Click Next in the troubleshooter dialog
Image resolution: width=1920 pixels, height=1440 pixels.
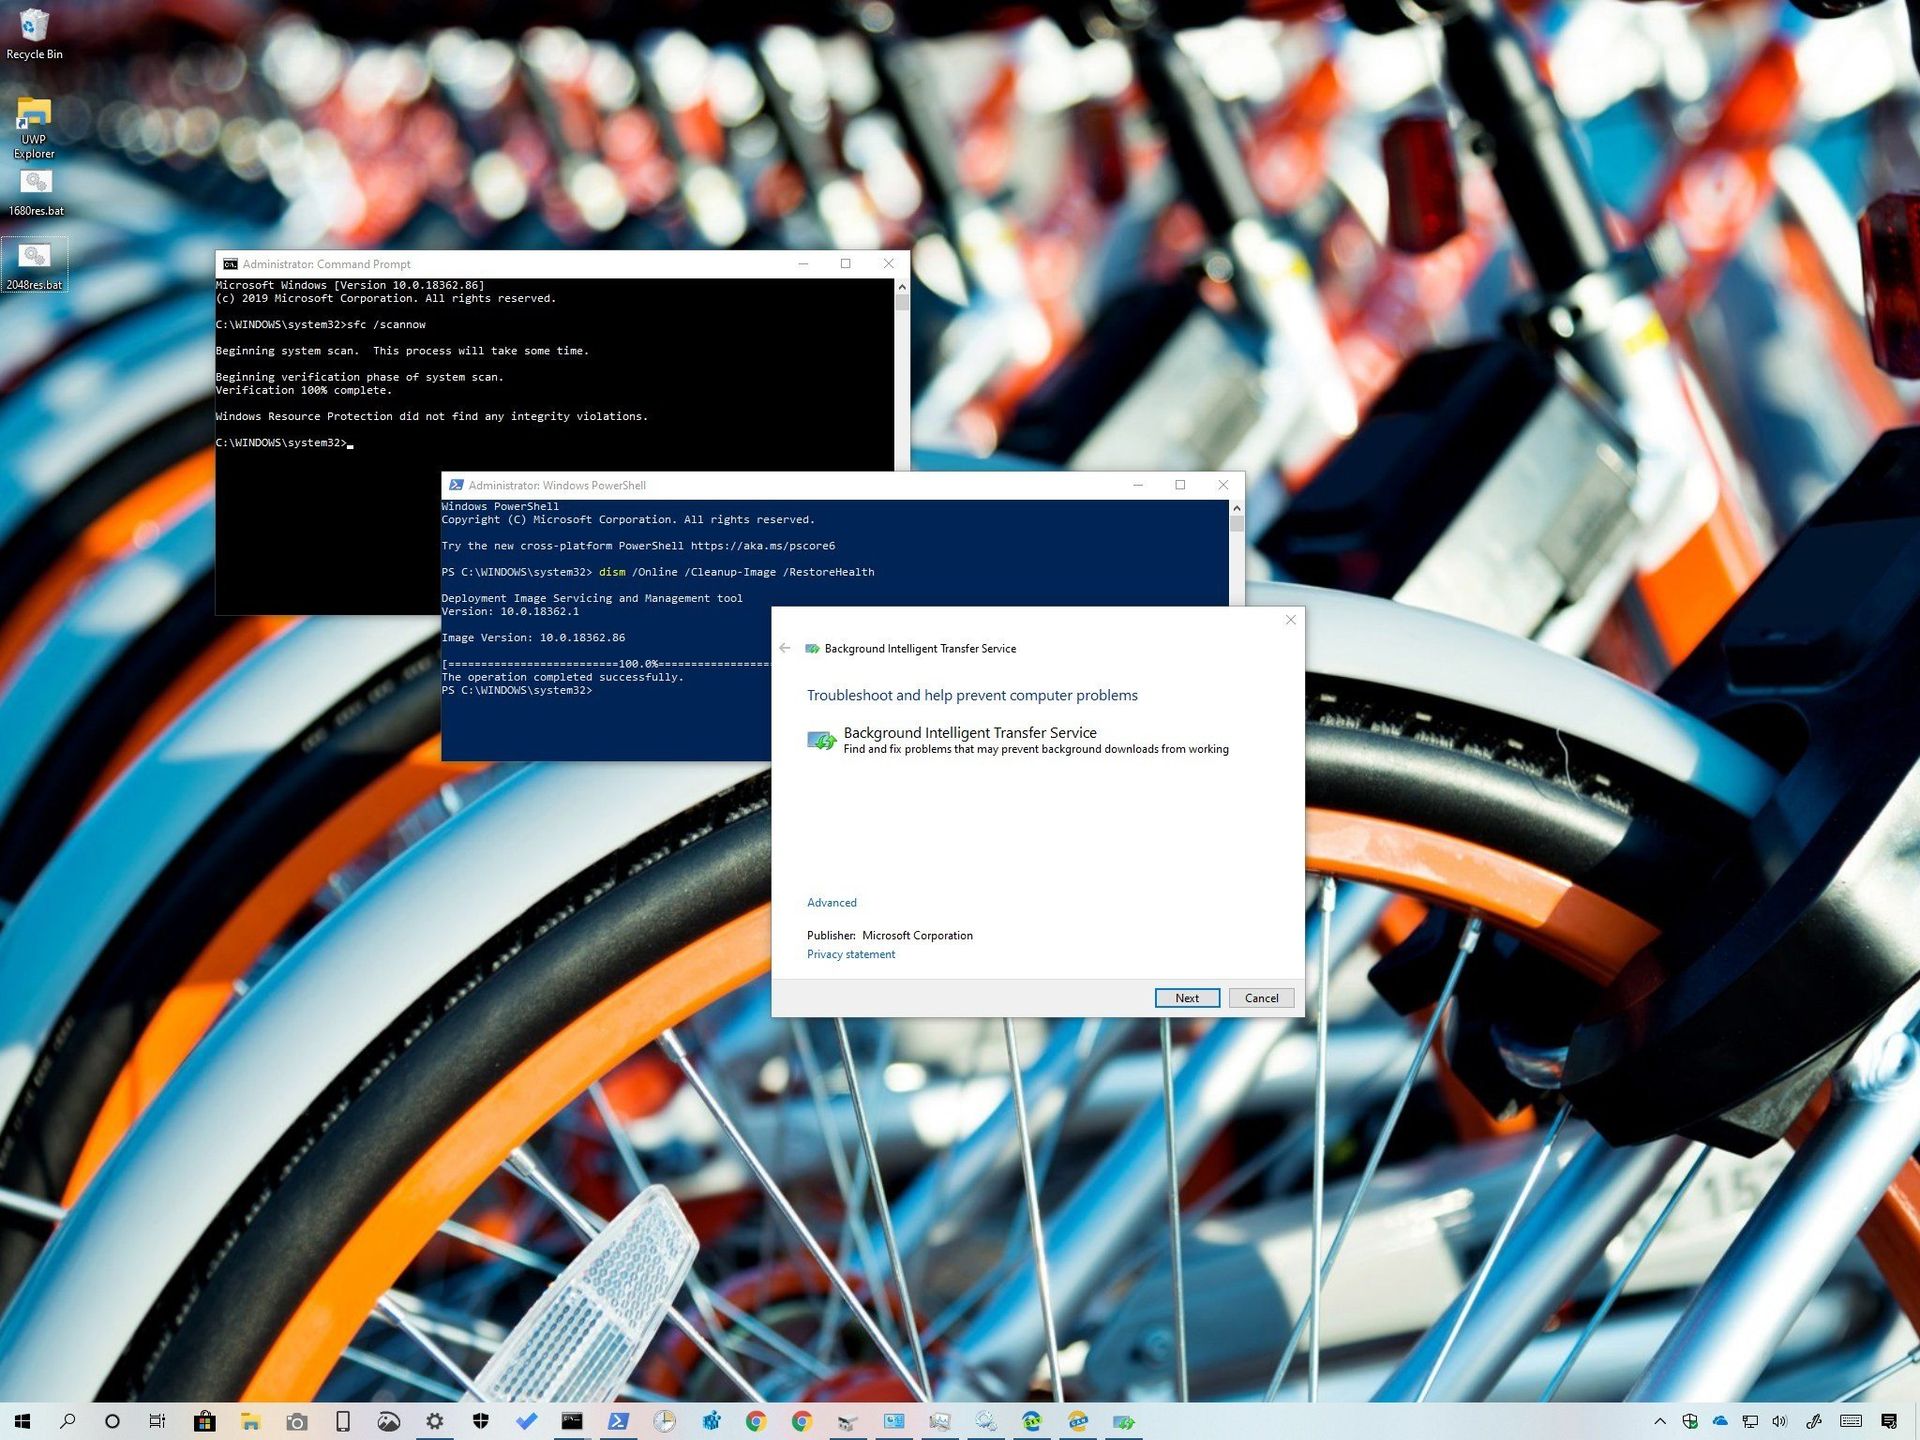[x=1187, y=997]
